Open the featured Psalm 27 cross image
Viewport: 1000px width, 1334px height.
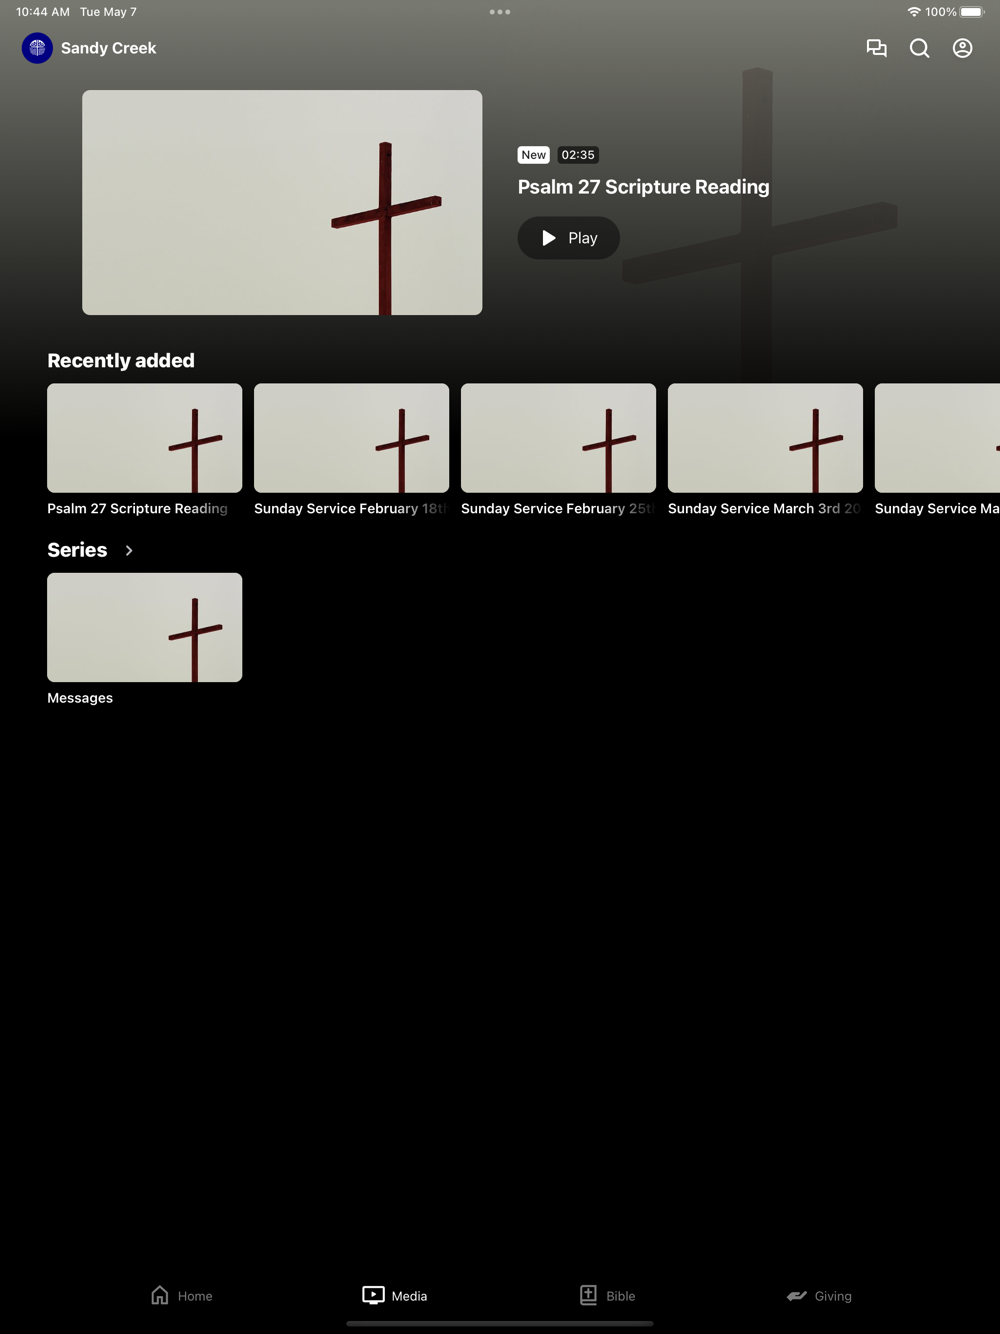coord(282,203)
